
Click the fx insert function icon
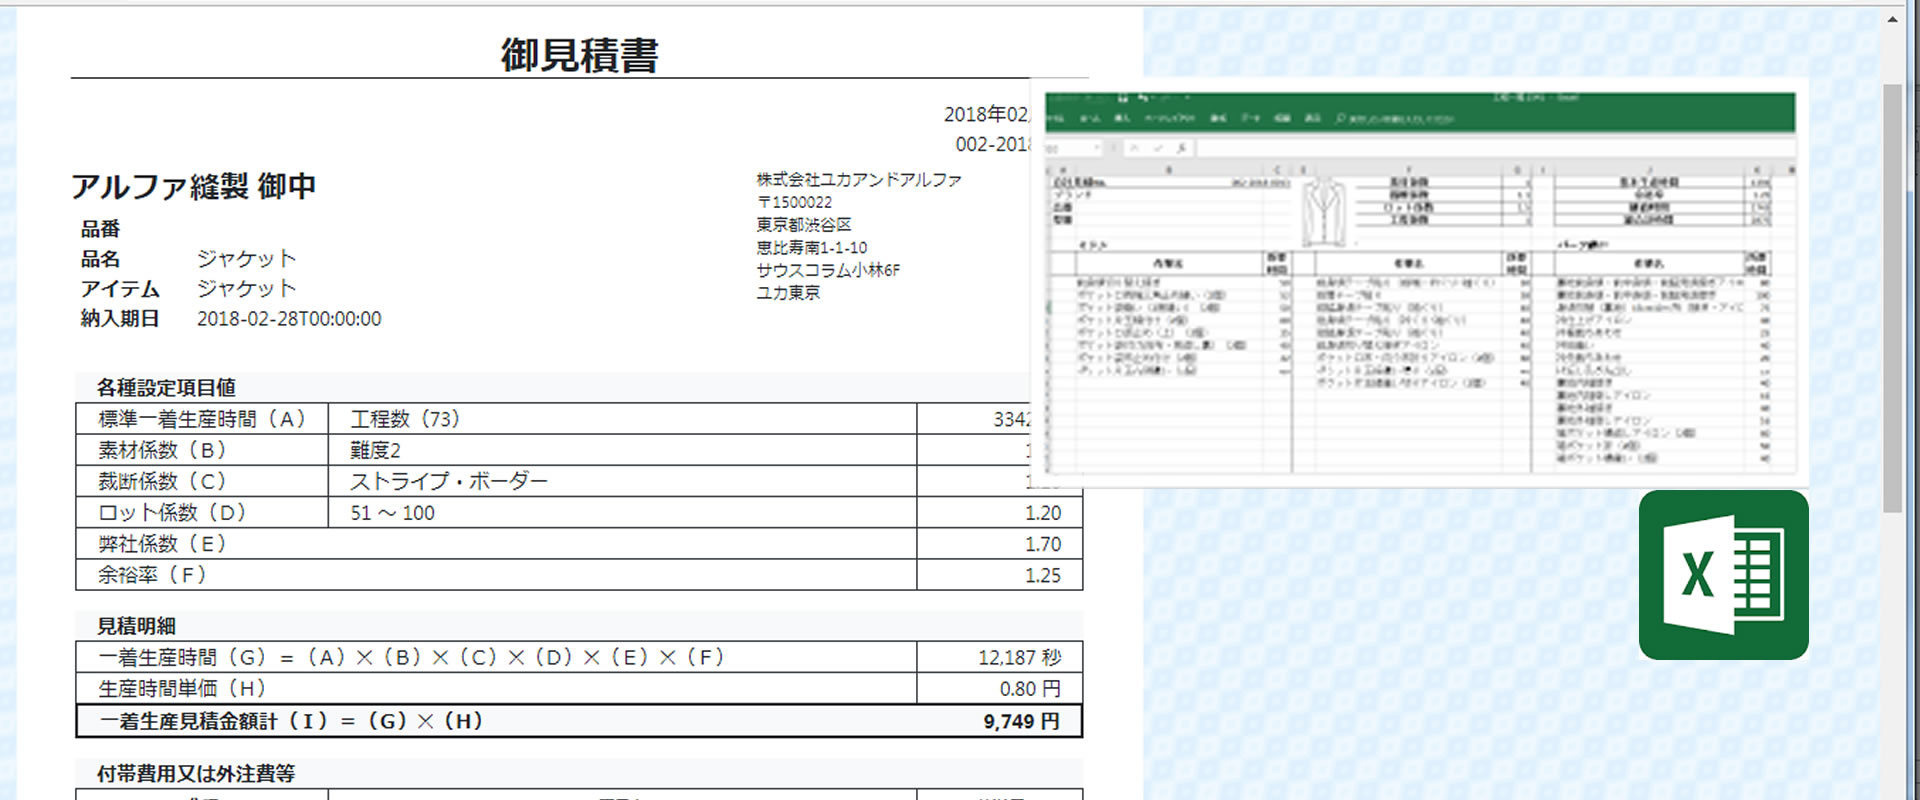(1181, 148)
